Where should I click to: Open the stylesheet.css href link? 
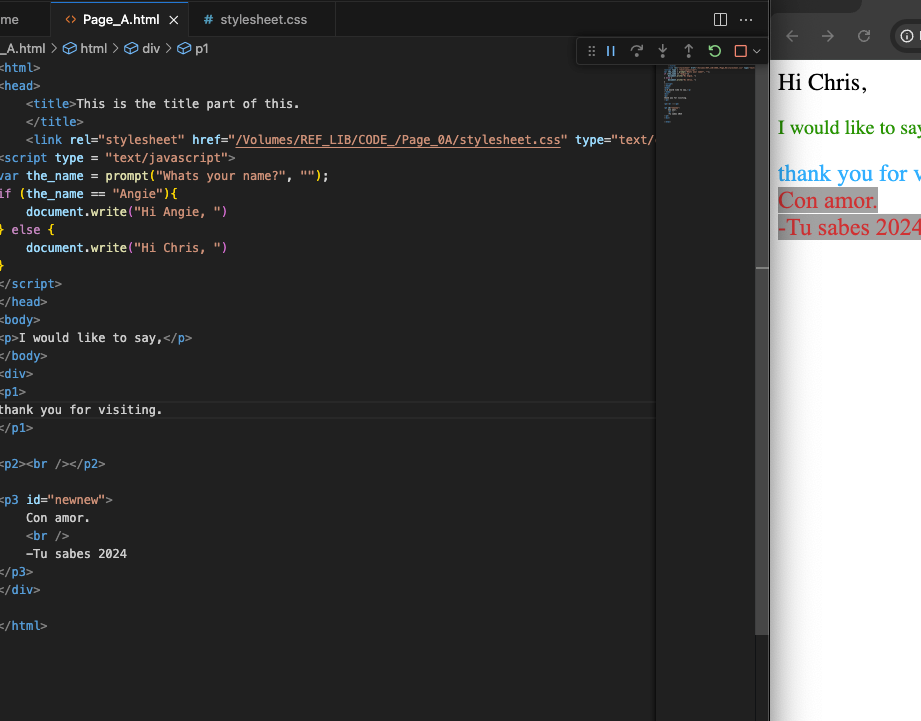(398, 140)
